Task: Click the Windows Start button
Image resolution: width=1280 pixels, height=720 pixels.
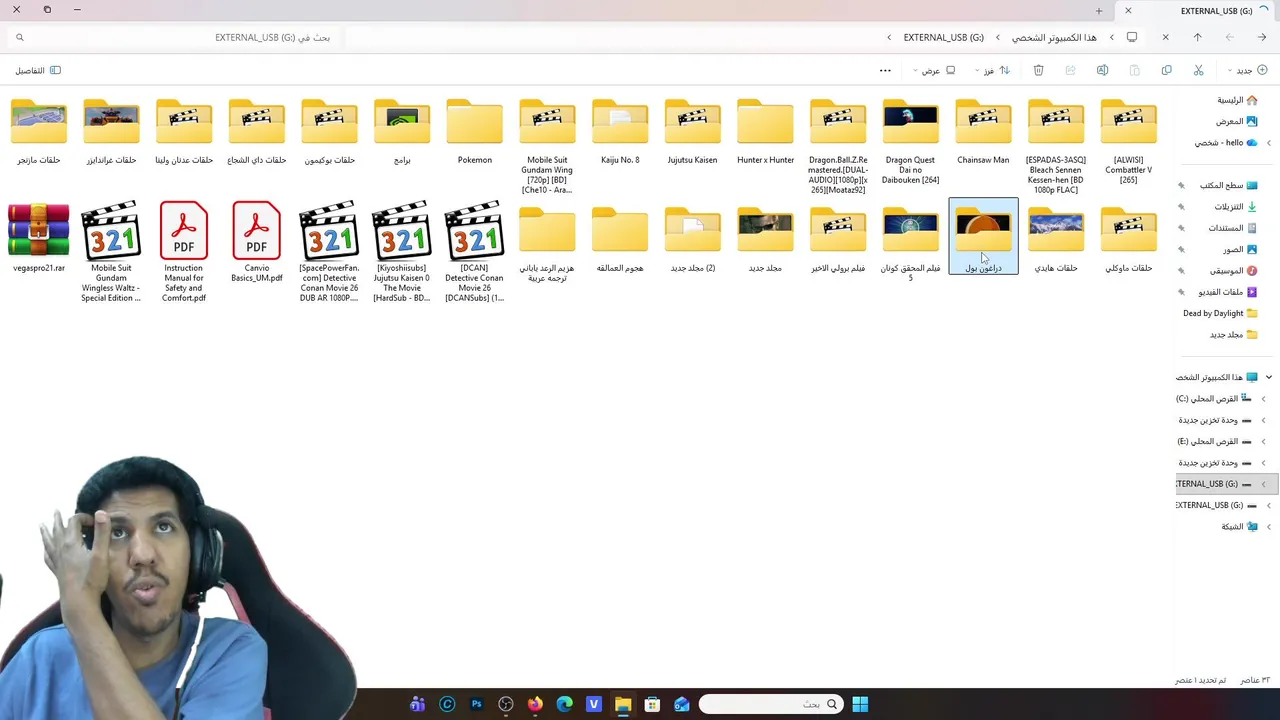Action: tap(860, 705)
